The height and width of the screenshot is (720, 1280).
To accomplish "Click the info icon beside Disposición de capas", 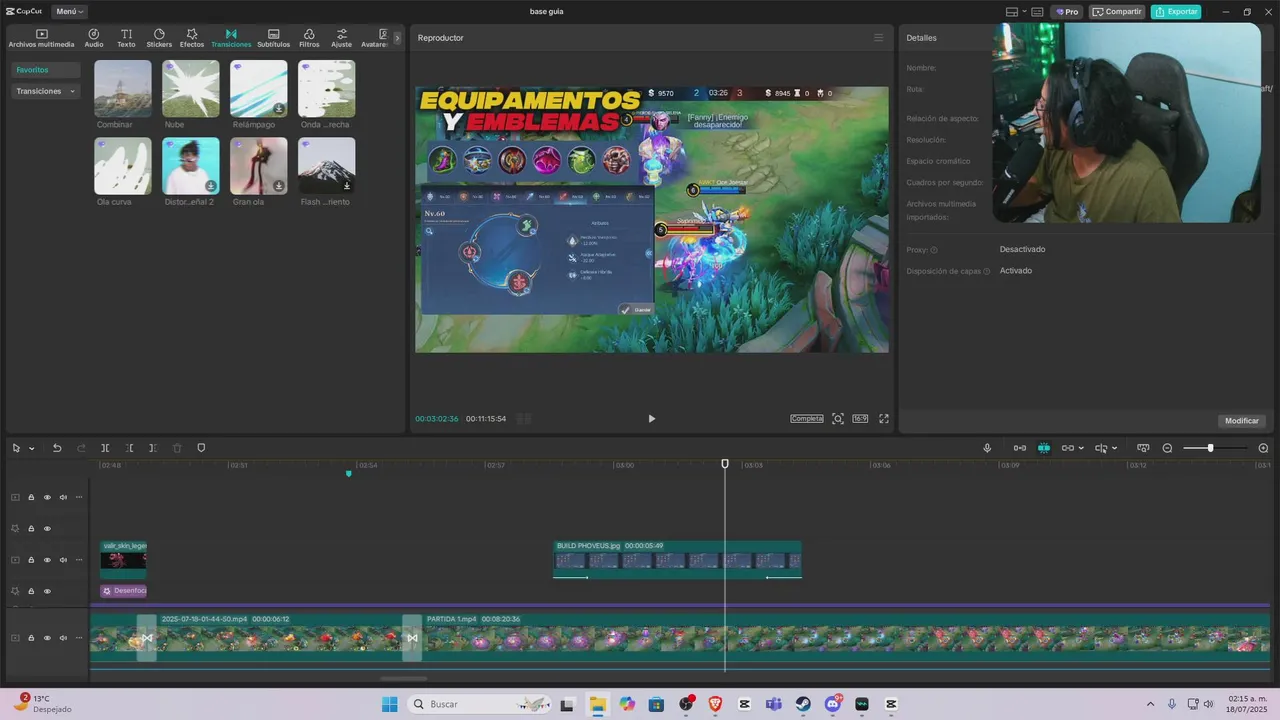I will click(x=986, y=271).
